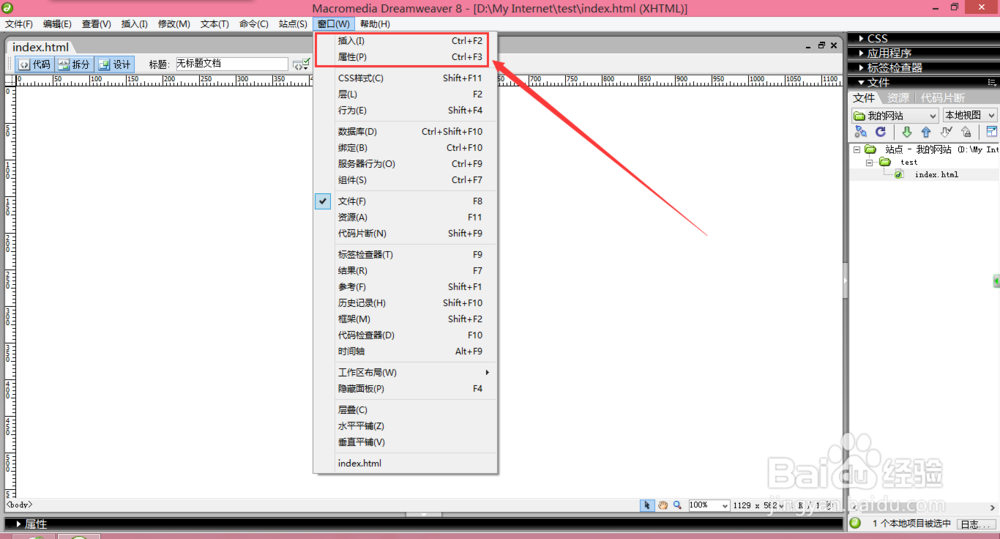Click the green Get files arrow
The width and height of the screenshot is (1000, 539).
tap(906, 132)
